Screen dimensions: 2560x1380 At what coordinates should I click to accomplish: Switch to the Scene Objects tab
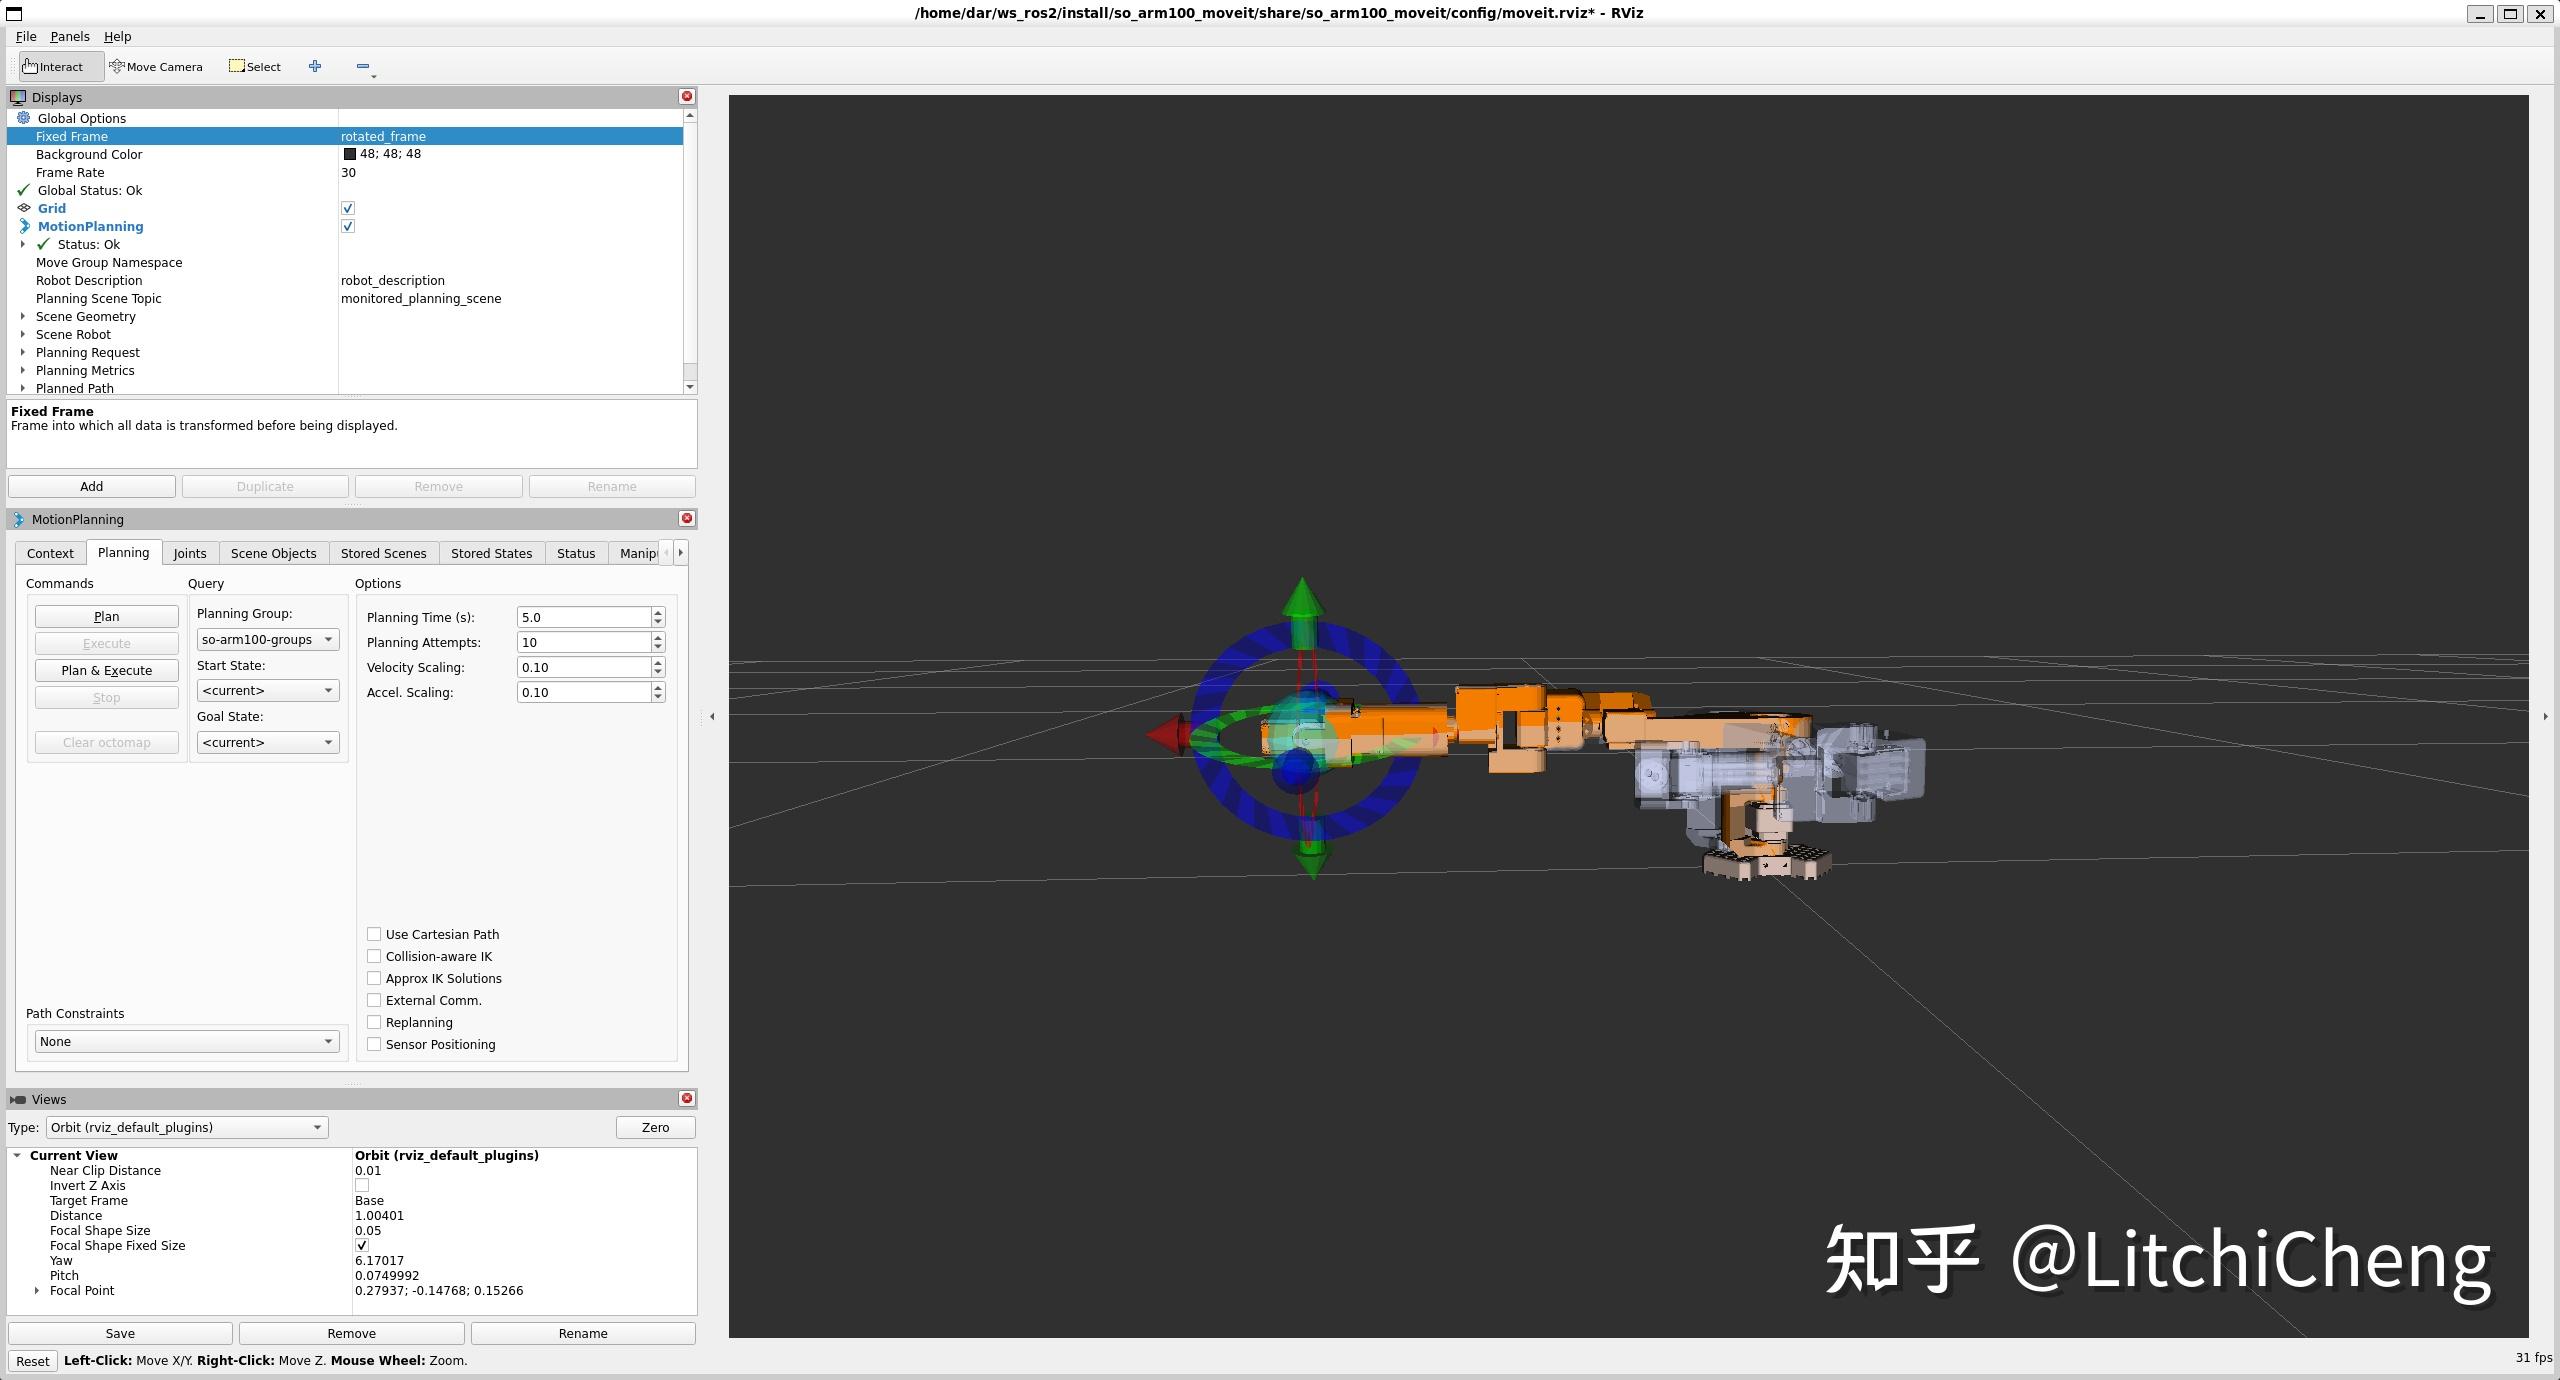coord(273,553)
